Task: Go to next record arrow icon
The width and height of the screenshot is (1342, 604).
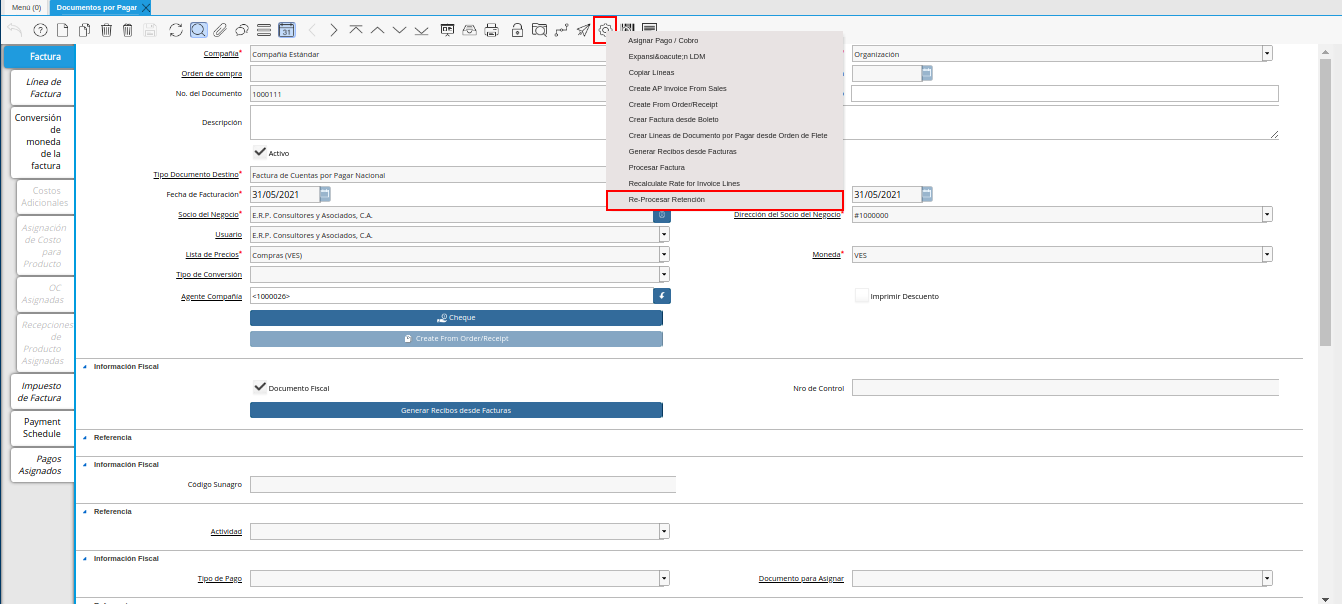Action: pos(334,30)
